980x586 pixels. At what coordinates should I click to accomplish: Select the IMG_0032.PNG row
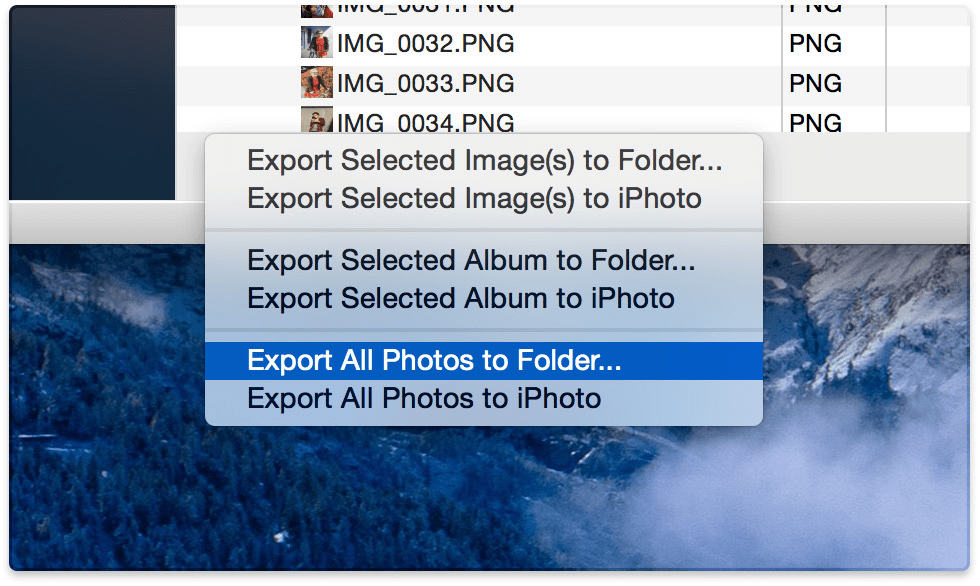pyautogui.click(x=550, y=43)
